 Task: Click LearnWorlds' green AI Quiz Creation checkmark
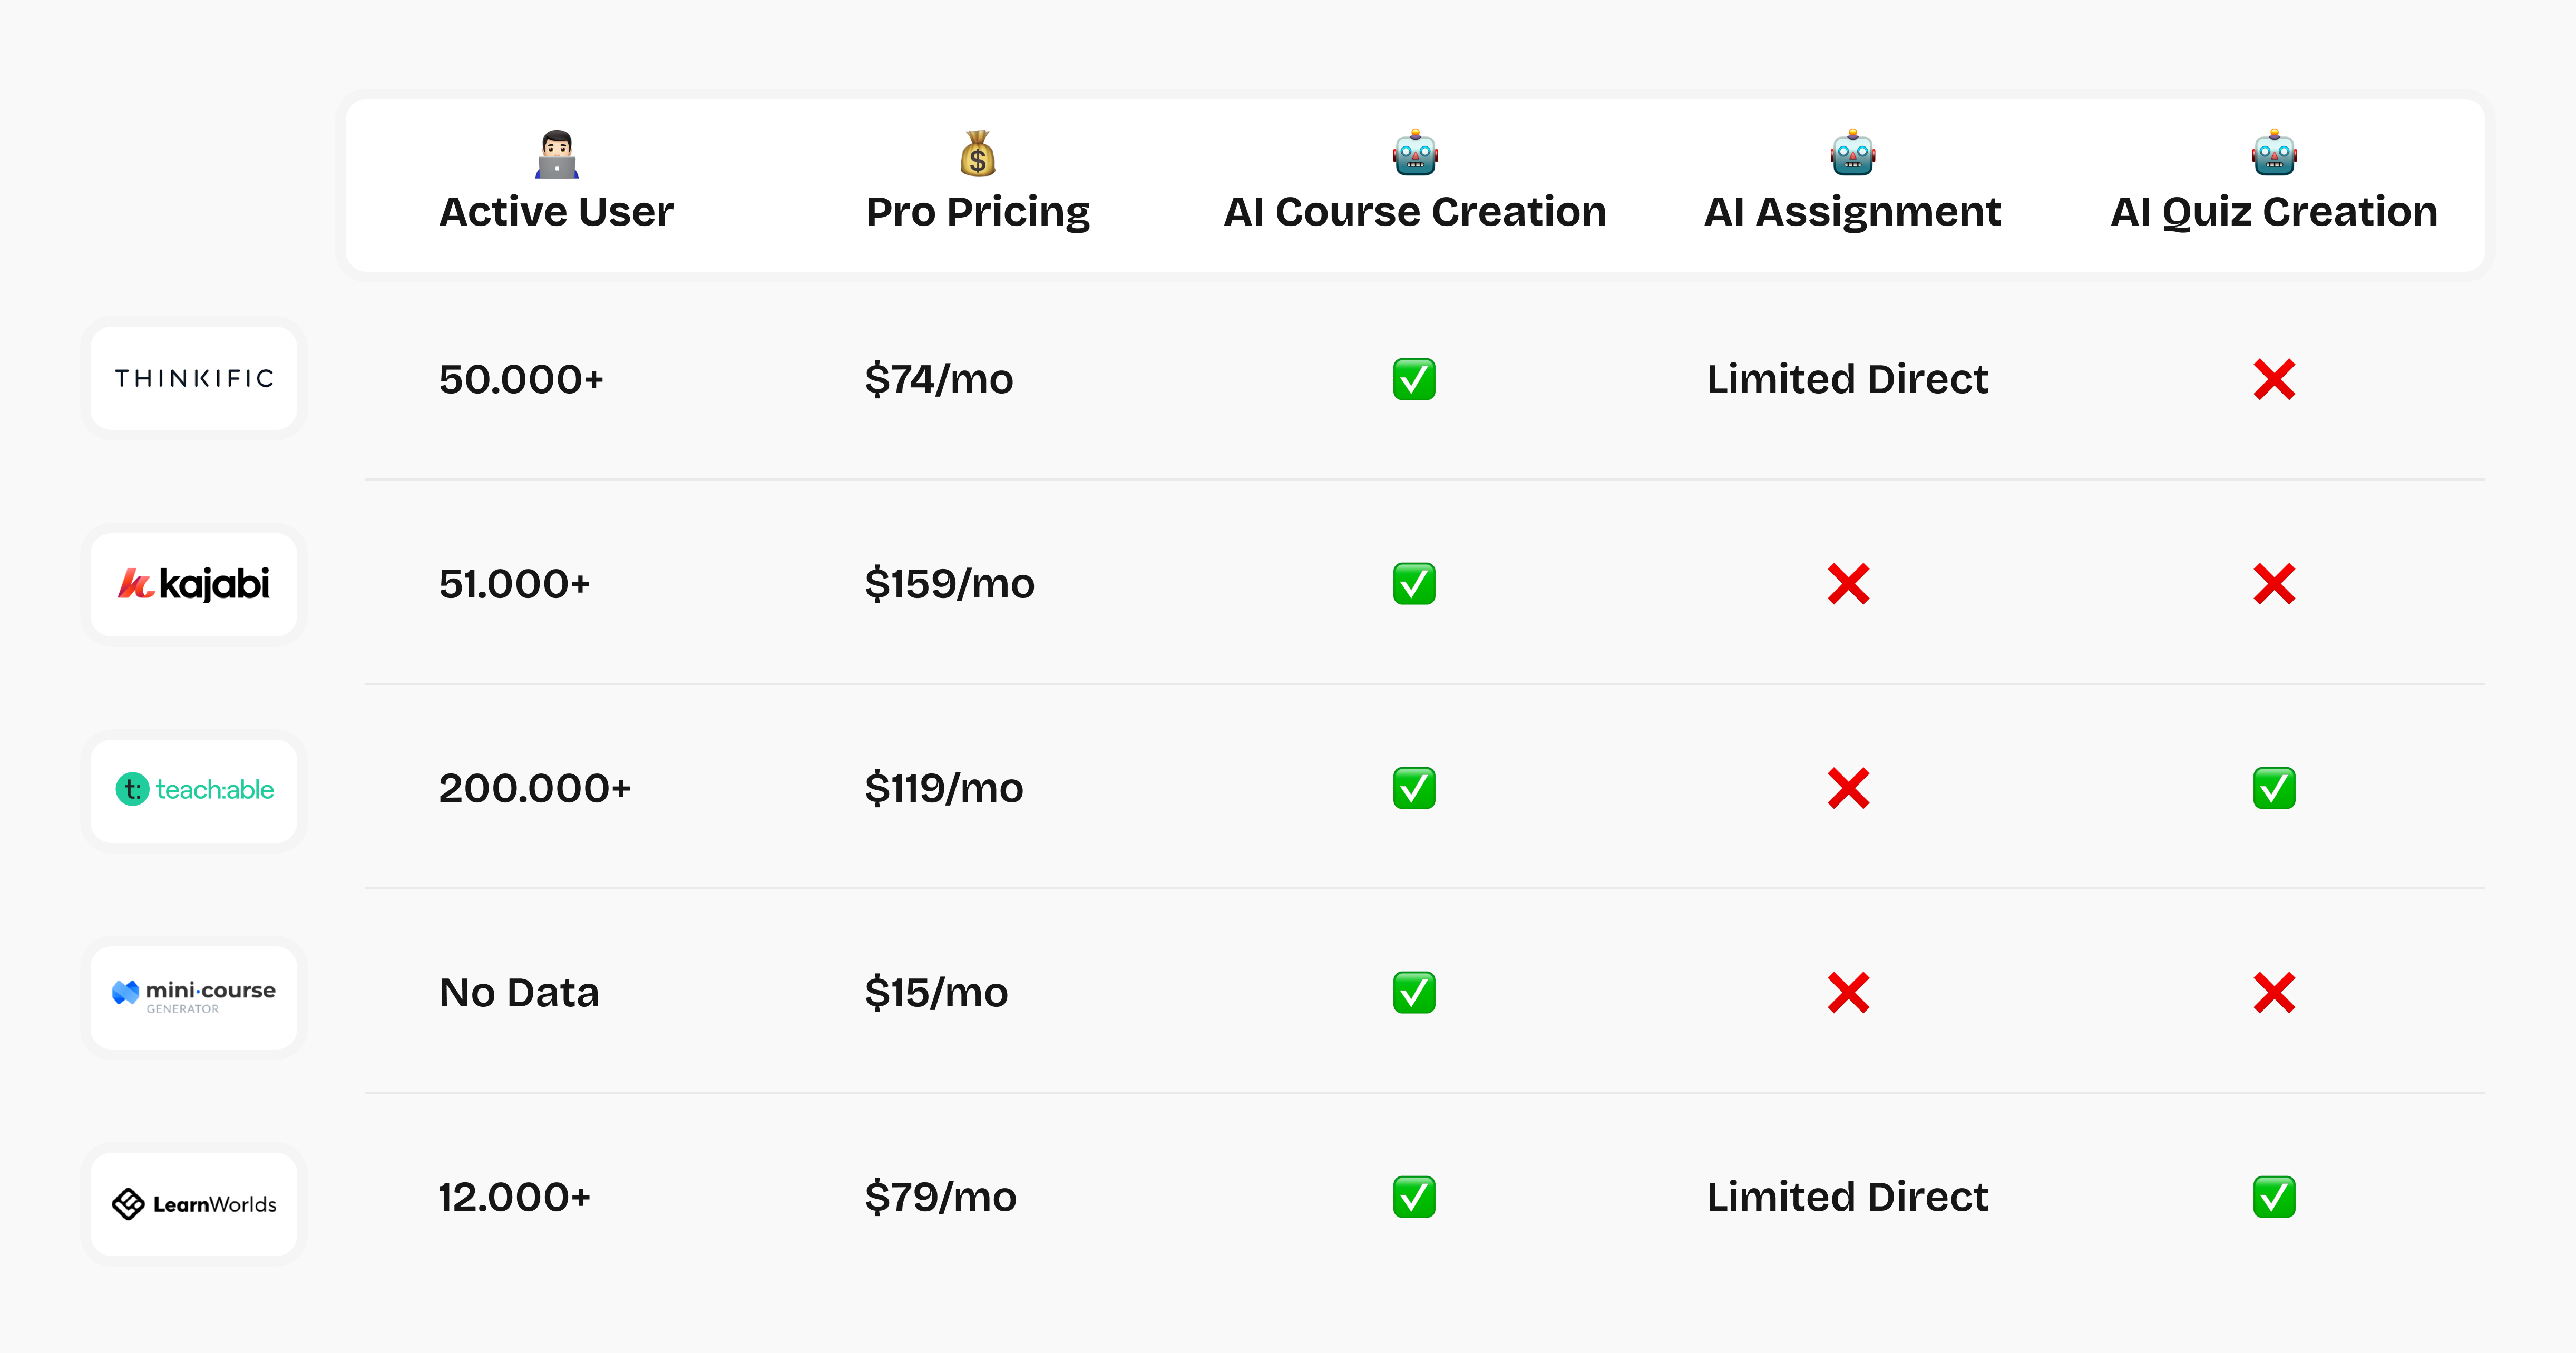[x=2274, y=1197]
